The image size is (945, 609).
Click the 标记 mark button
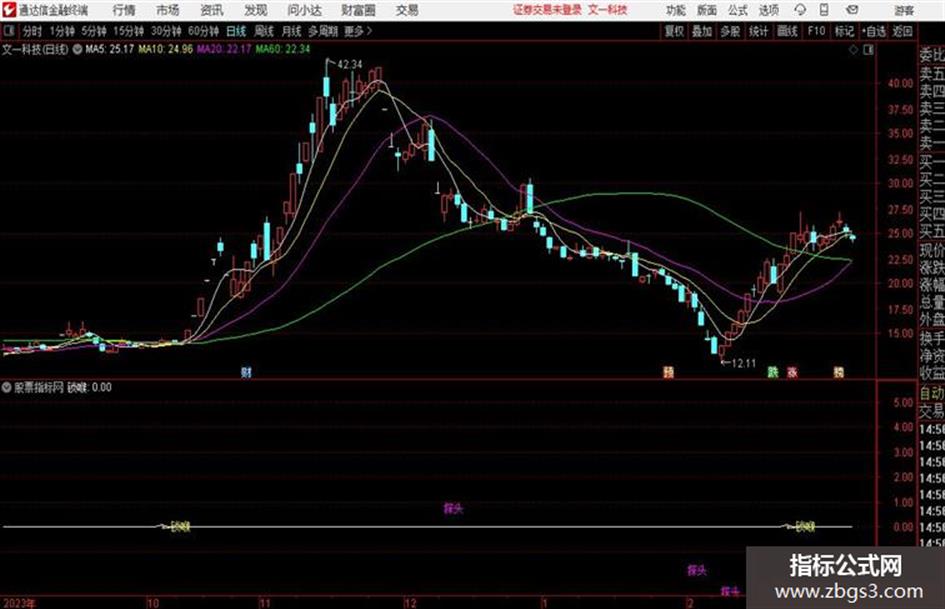pyautogui.click(x=844, y=31)
